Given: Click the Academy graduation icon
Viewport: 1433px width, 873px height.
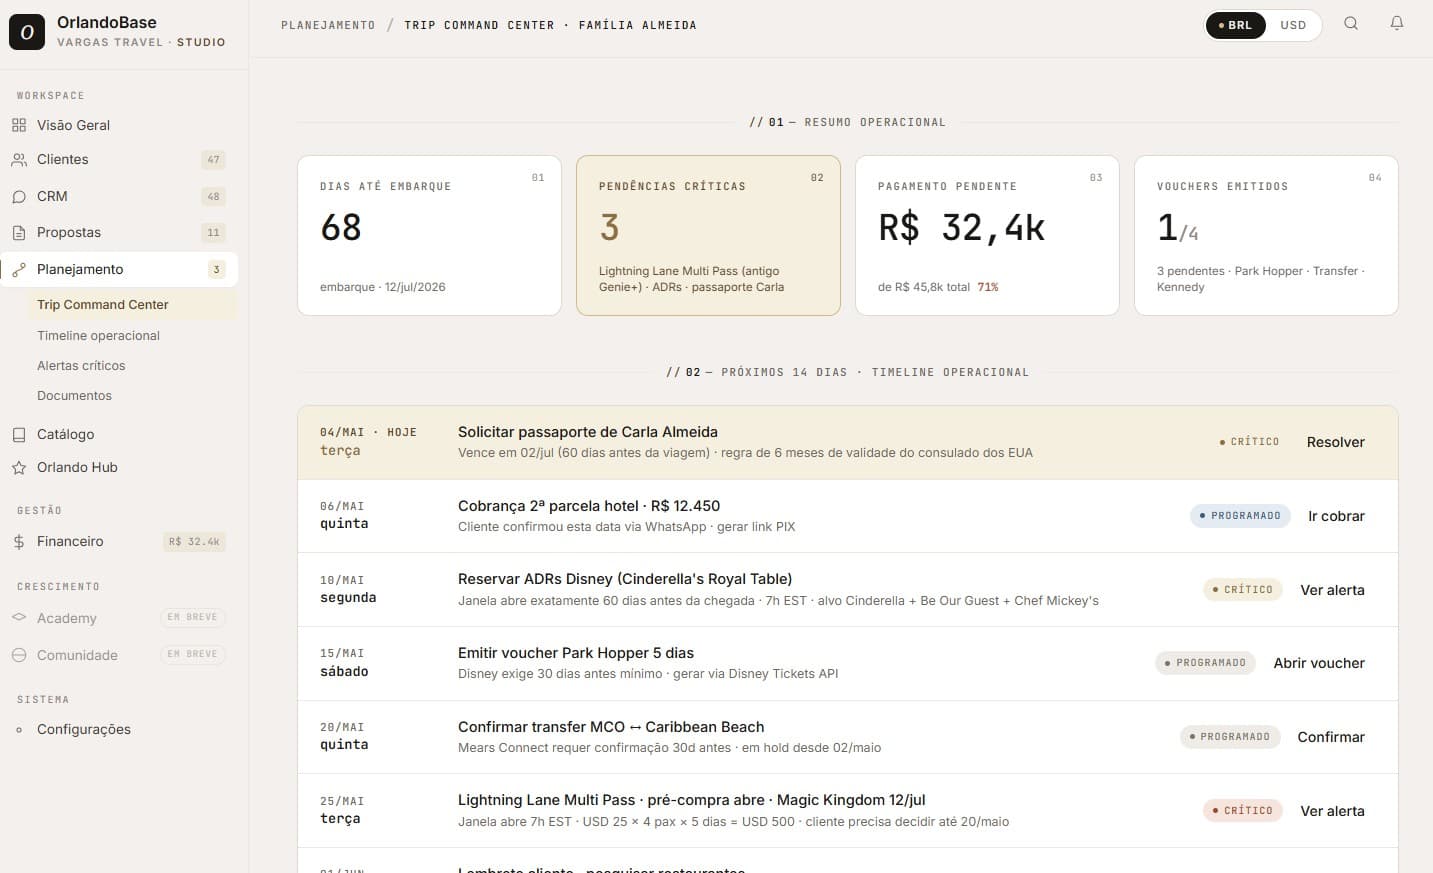Looking at the screenshot, I should point(19,618).
